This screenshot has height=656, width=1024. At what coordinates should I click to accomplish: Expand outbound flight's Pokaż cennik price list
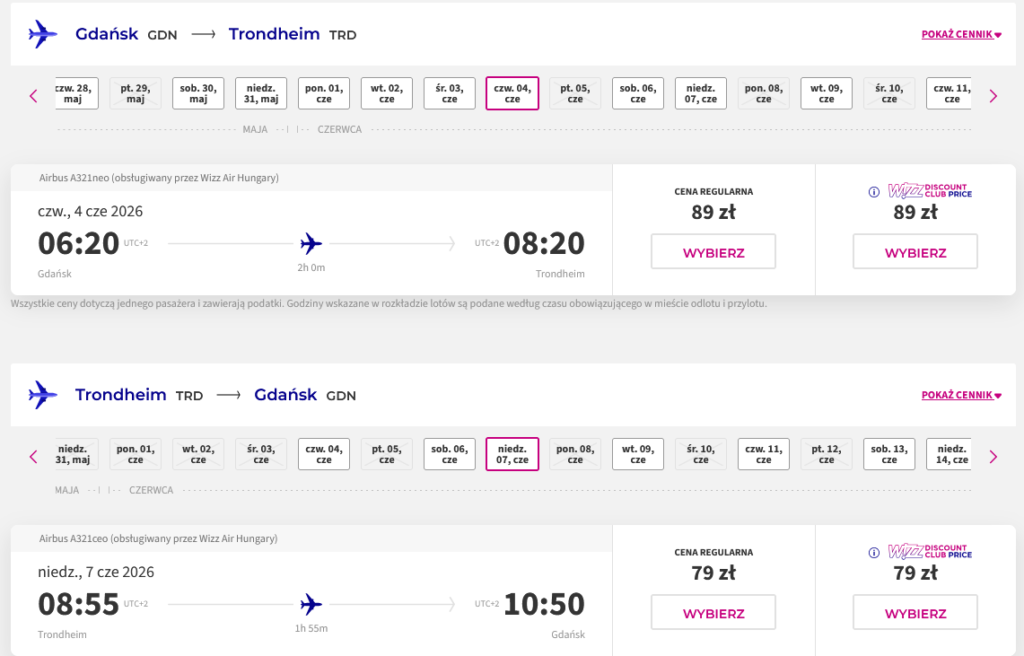point(961,35)
